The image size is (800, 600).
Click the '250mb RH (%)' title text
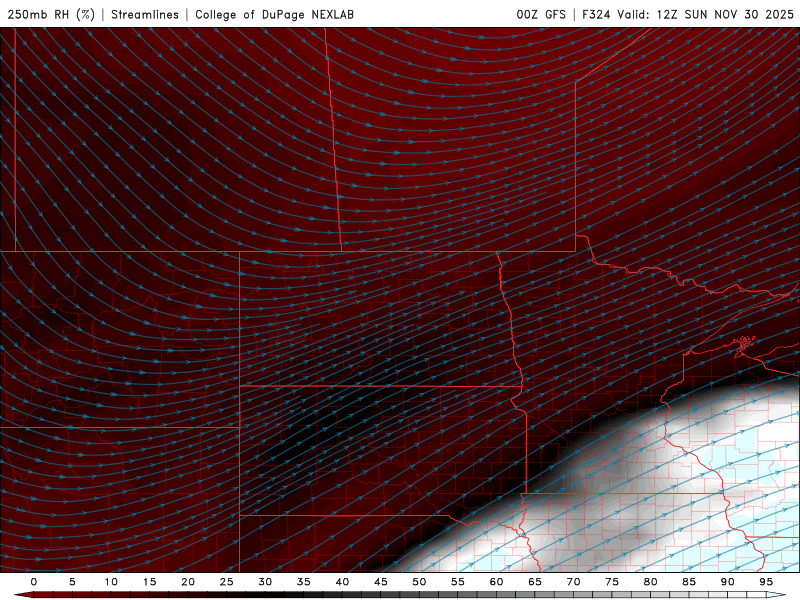click(x=51, y=14)
